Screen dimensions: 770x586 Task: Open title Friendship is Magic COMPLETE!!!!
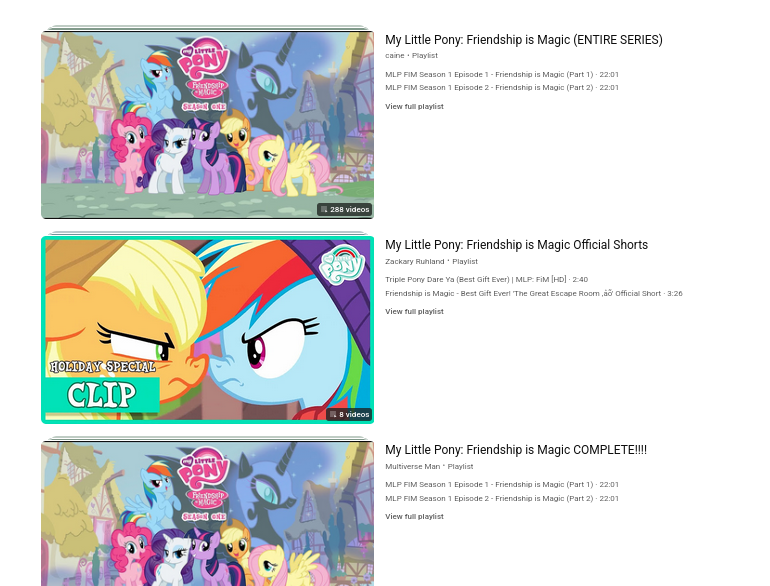(516, 450)
